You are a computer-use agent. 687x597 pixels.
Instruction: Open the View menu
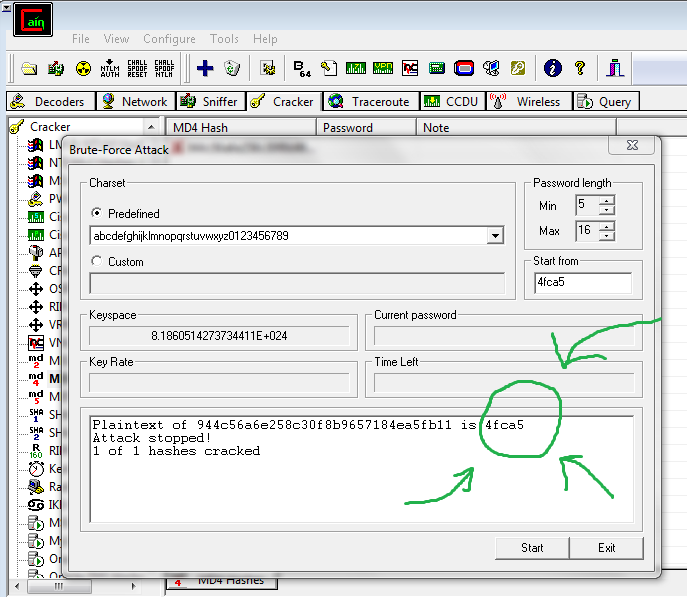(x=116, y=39)
